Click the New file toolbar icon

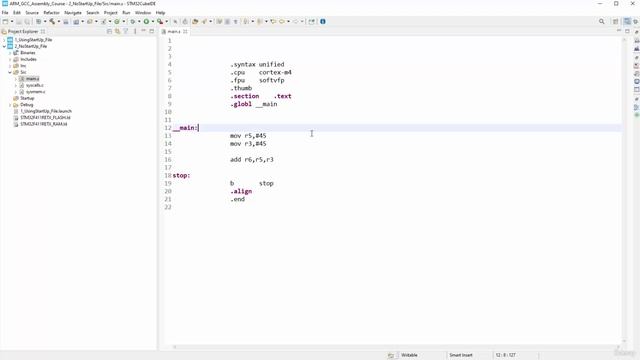[x=5, y=22]
